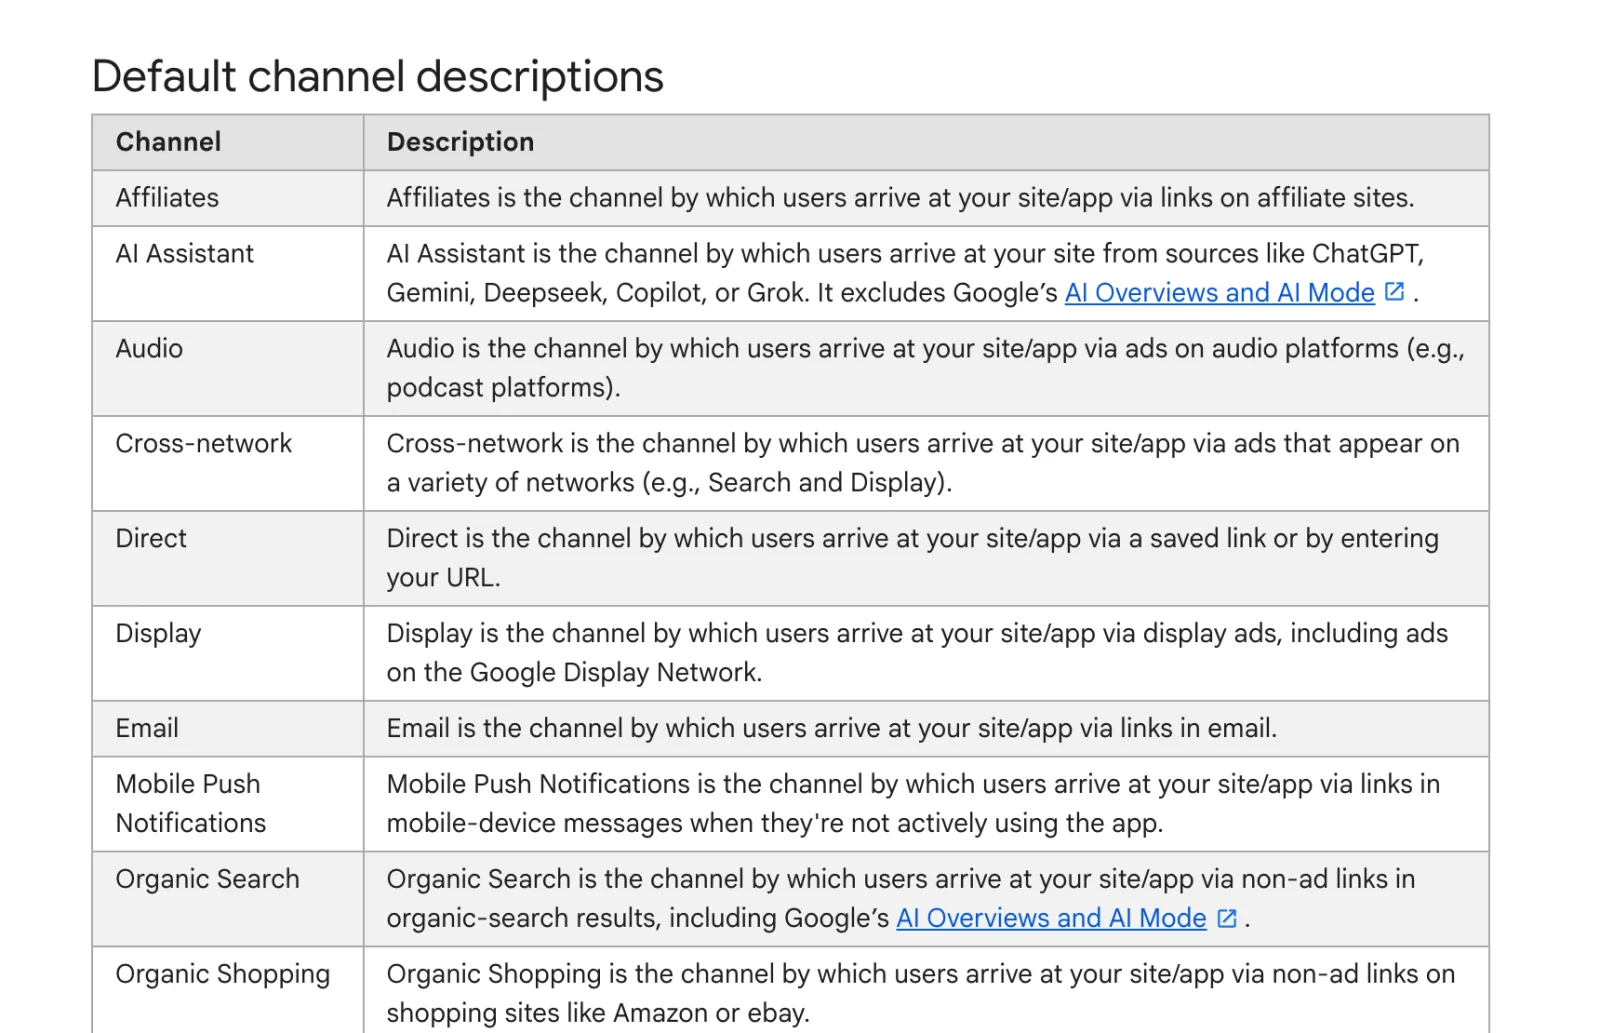
Task: Click the 'Default channel descriptions' heading
Action: pyautogui.click(x=377, y=76)
